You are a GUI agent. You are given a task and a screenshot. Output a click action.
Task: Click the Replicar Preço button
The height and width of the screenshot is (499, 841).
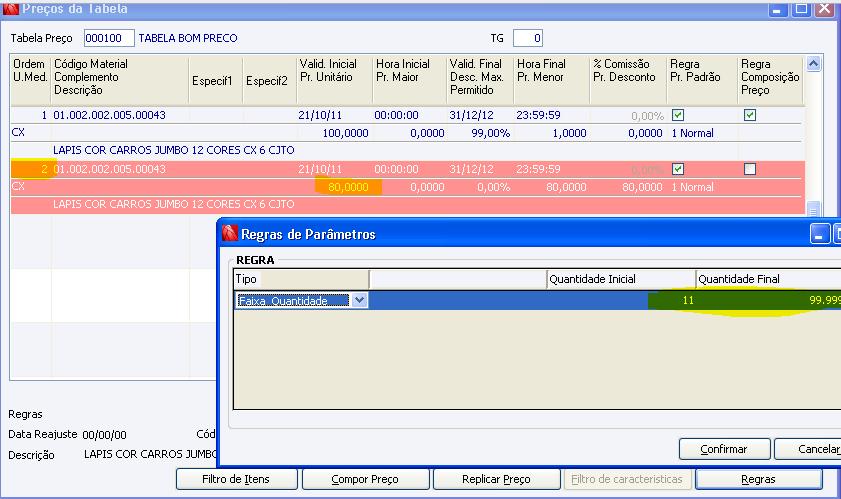coord(496,479)
